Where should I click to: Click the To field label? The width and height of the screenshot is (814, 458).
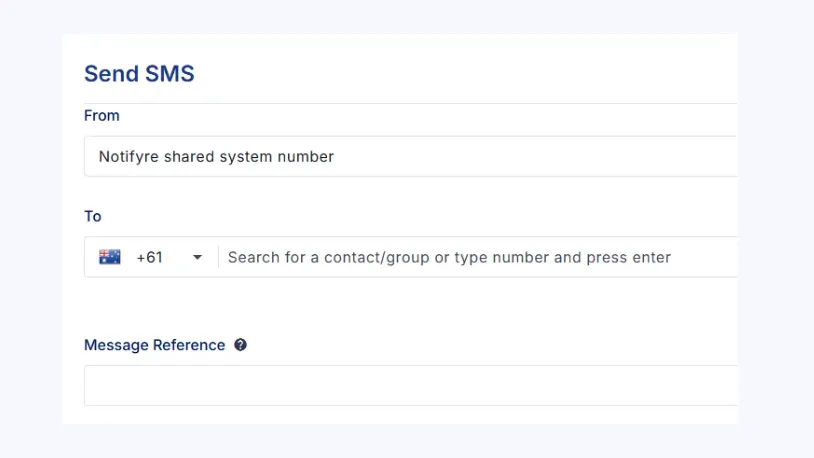pyautogui.click(x=93, y=216)
